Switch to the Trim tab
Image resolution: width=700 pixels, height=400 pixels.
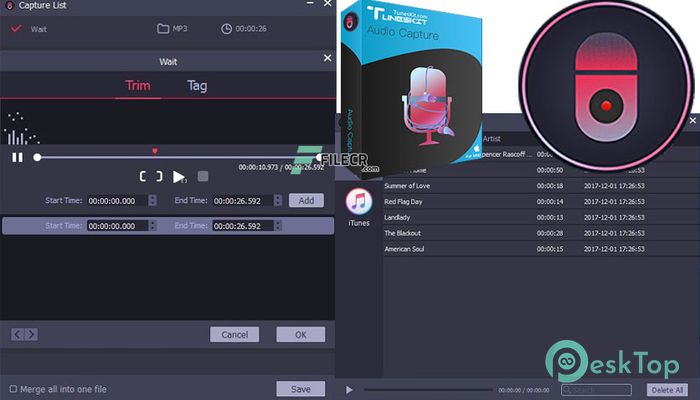coord(138,85)
